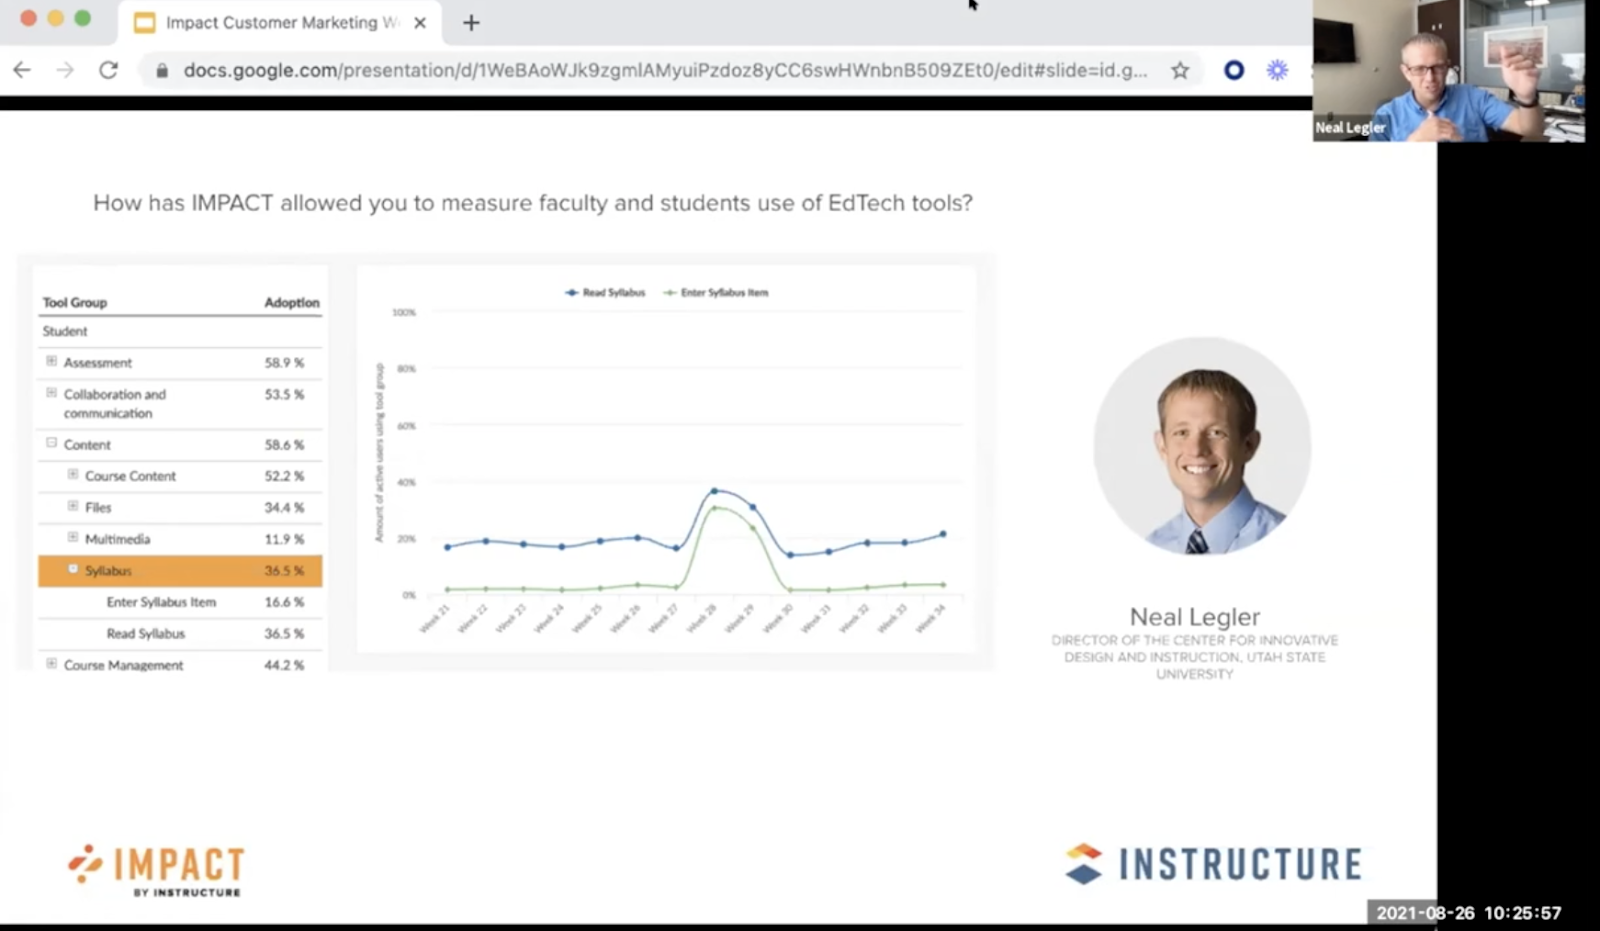Viewport: 1600px width, 931px height.
Task: Expand the Multimedia row
Action: click(x=73, y=537)
